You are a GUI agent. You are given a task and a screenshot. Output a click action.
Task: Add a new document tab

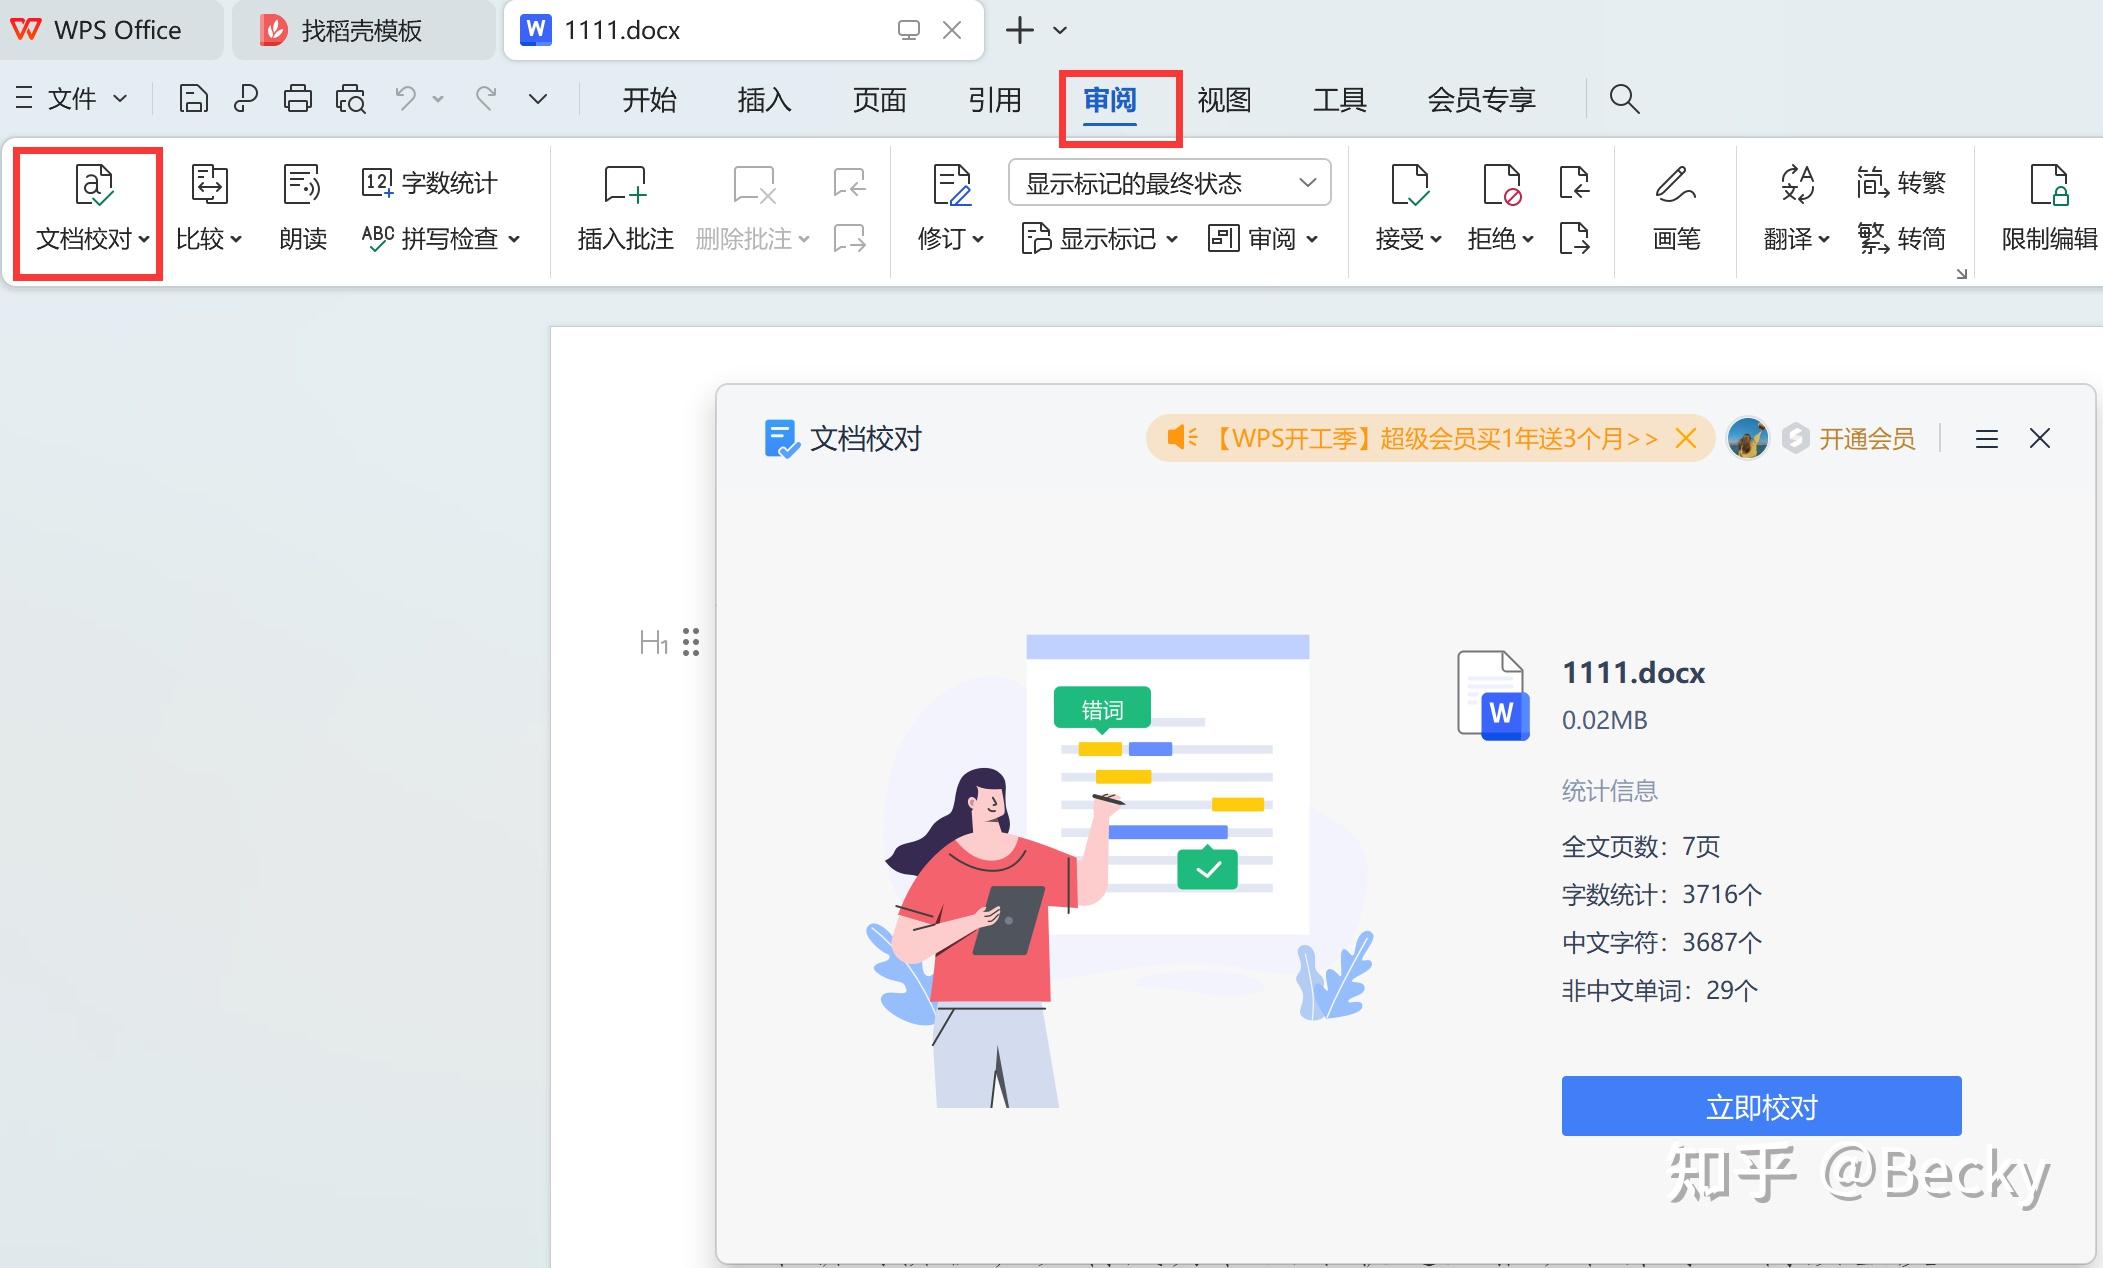pyautogui.click(x=1019, y=30)
